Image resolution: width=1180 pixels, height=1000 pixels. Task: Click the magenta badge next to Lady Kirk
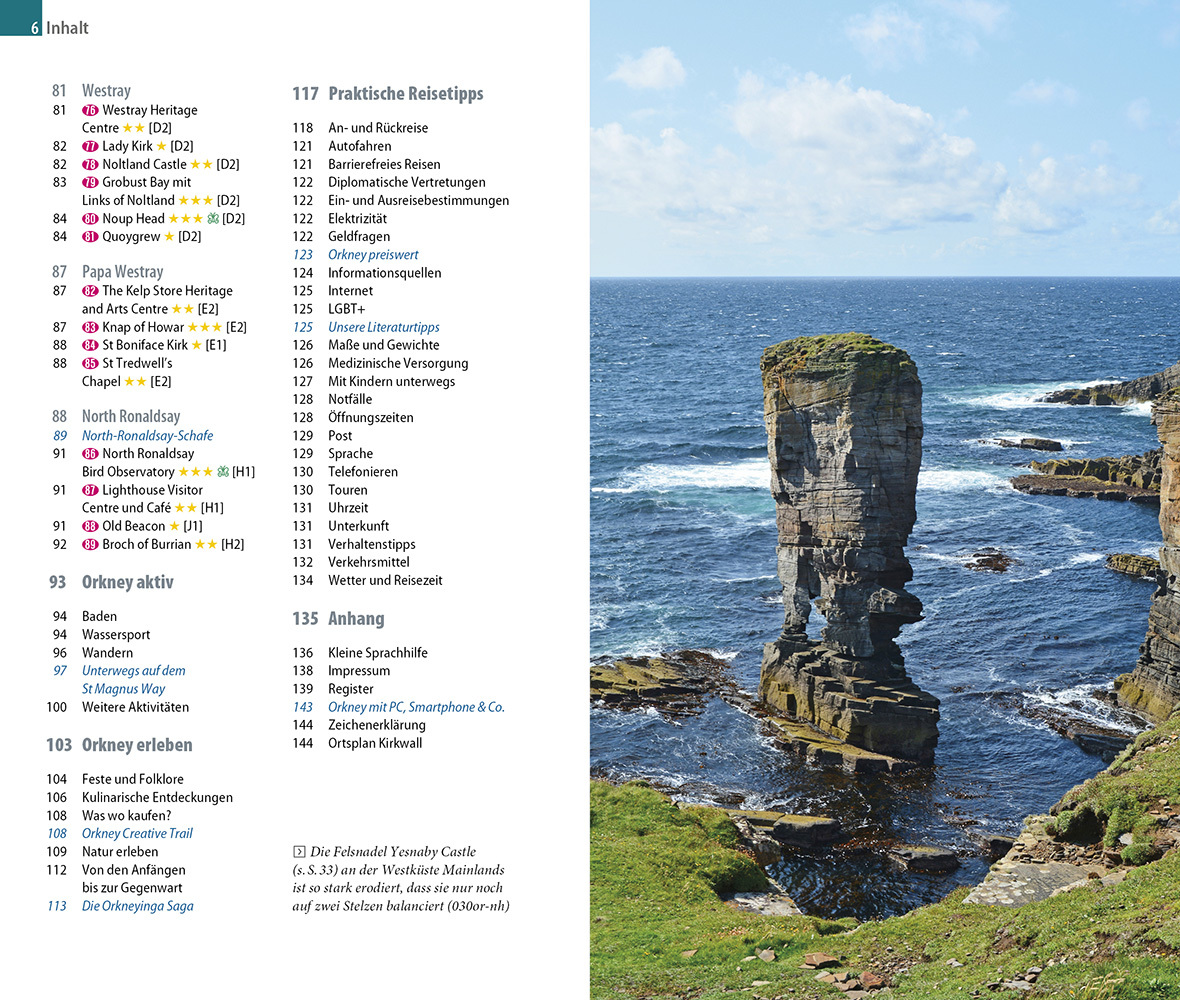coord(90,146)
